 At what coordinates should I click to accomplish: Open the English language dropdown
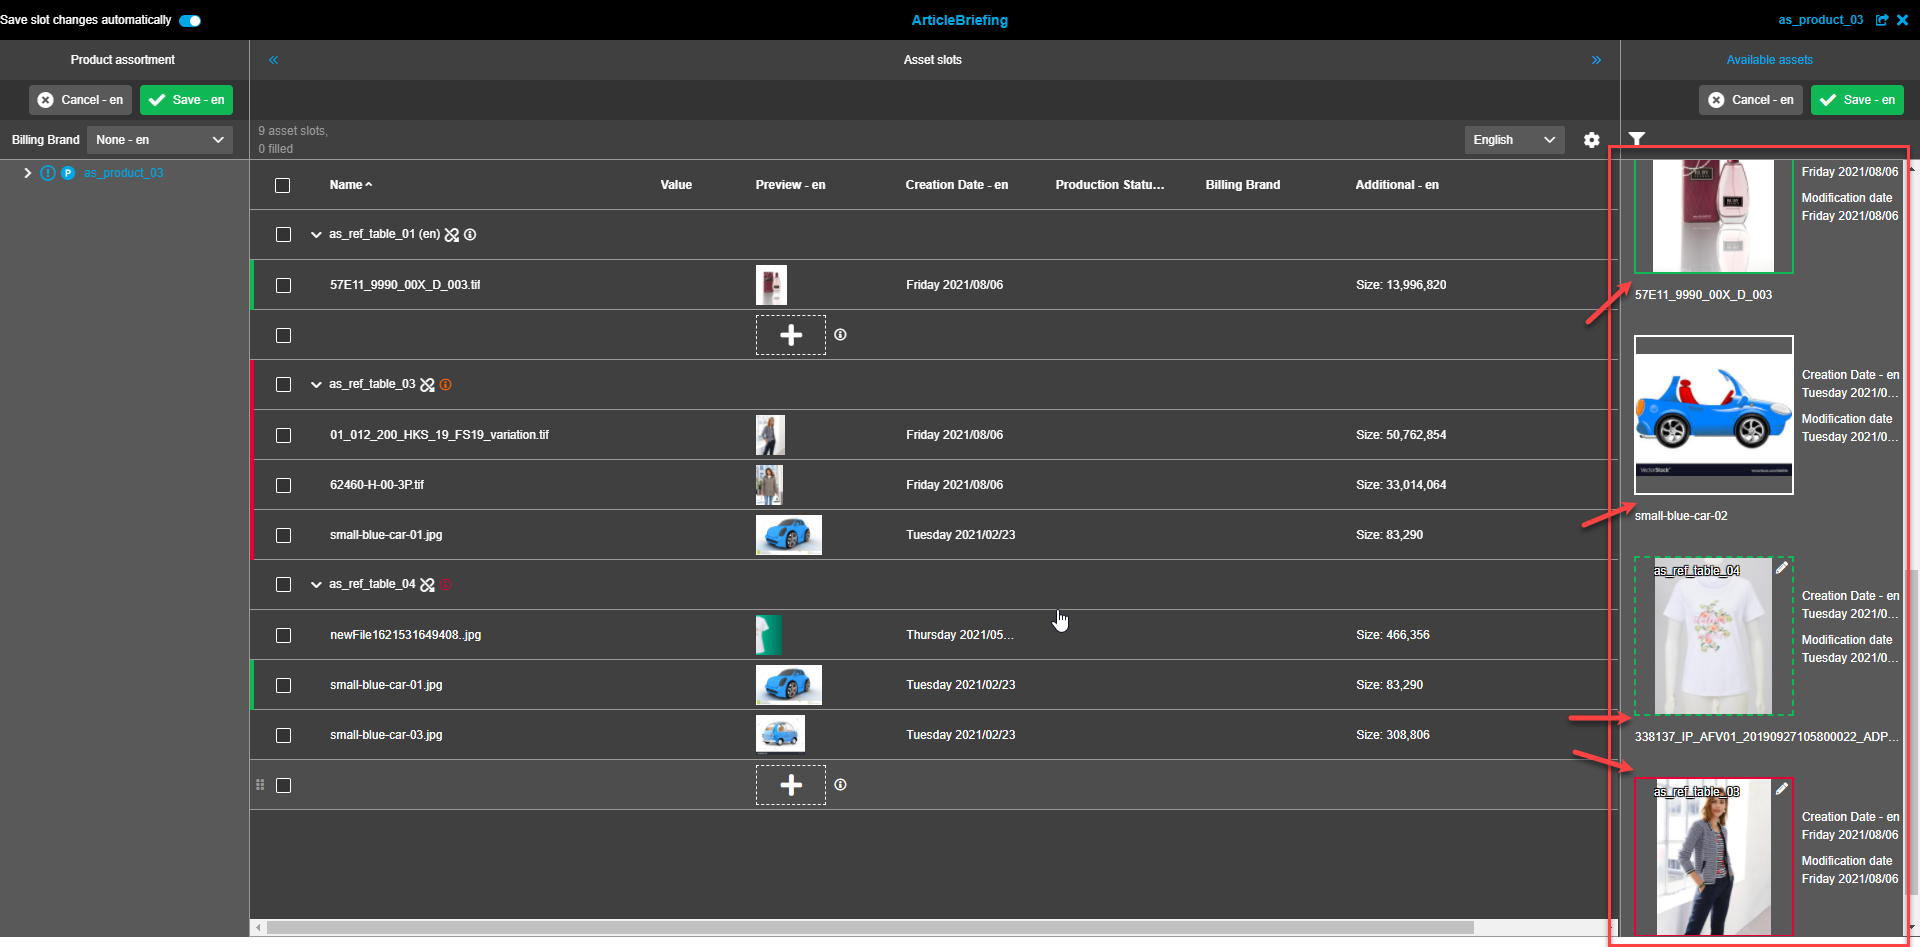coord(1513,139)
